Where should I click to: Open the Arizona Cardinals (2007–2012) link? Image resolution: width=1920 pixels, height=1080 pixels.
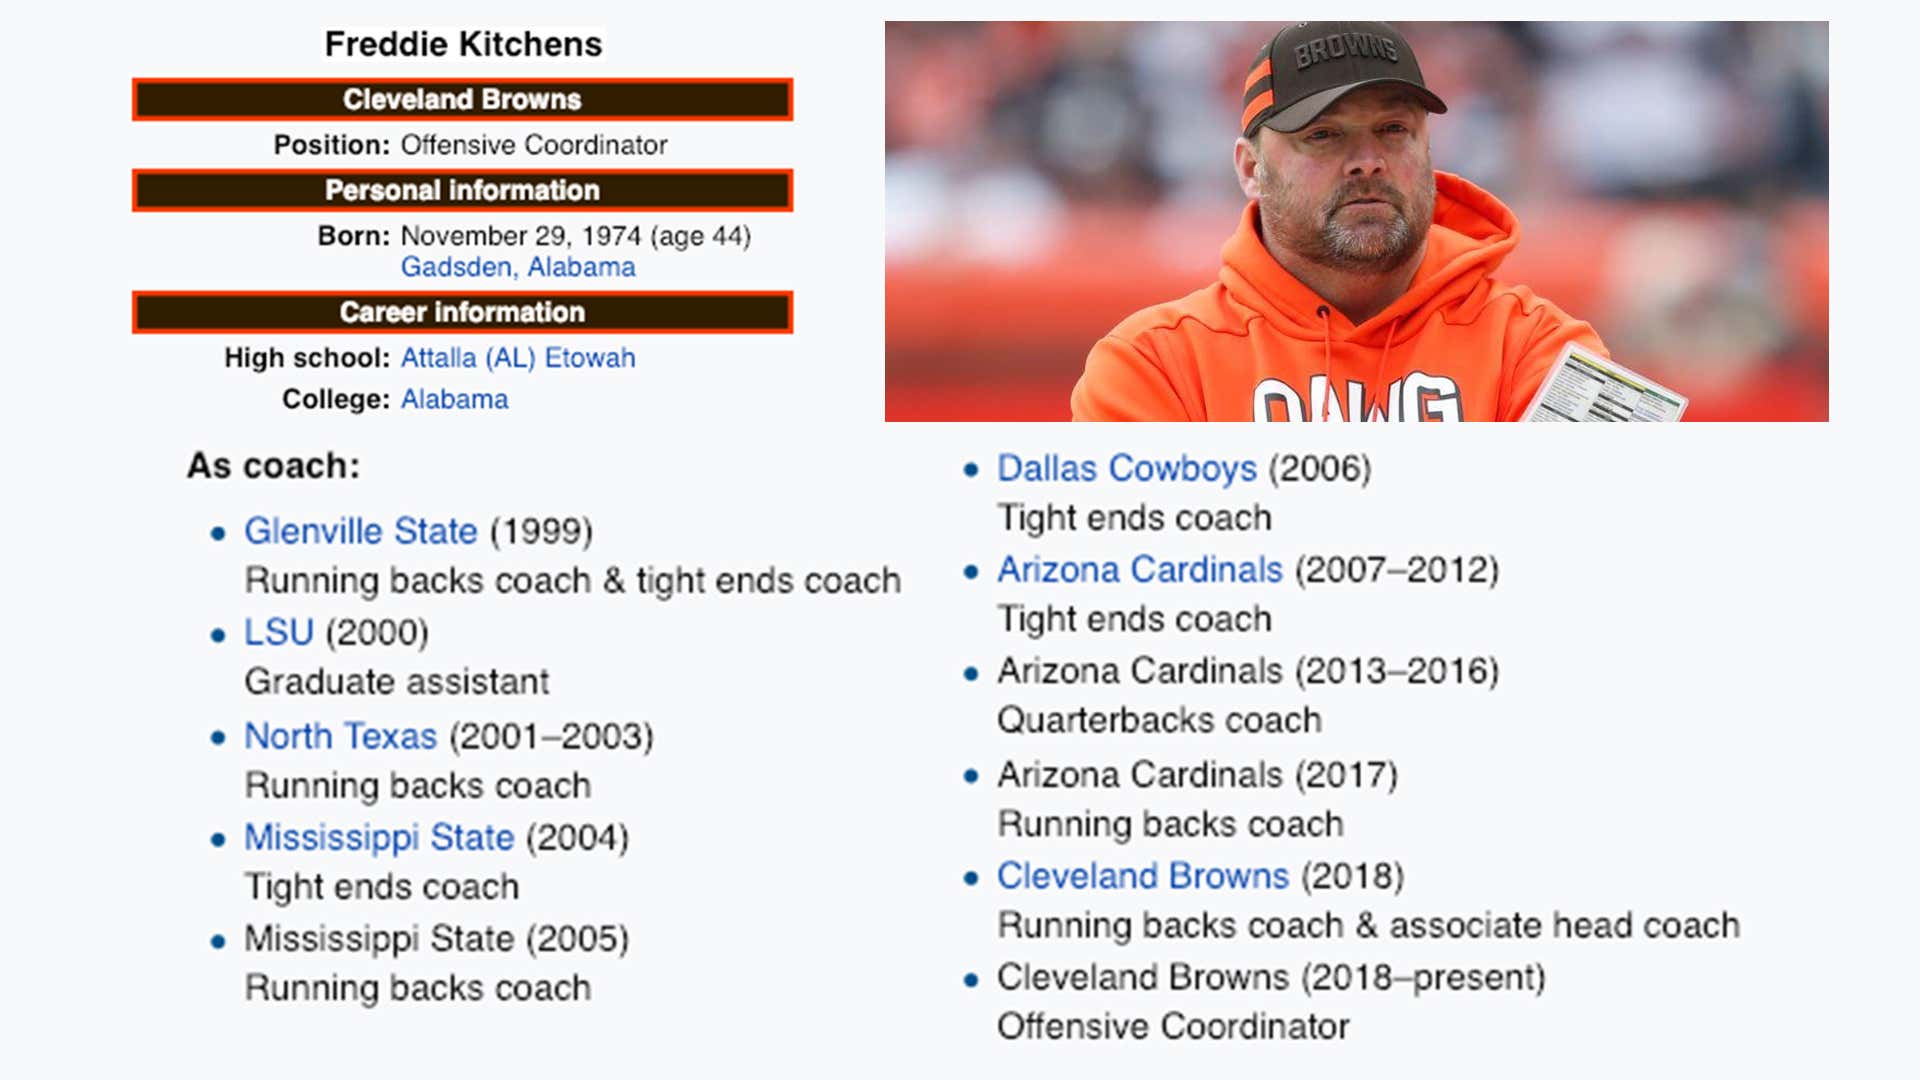(1140, 570)
